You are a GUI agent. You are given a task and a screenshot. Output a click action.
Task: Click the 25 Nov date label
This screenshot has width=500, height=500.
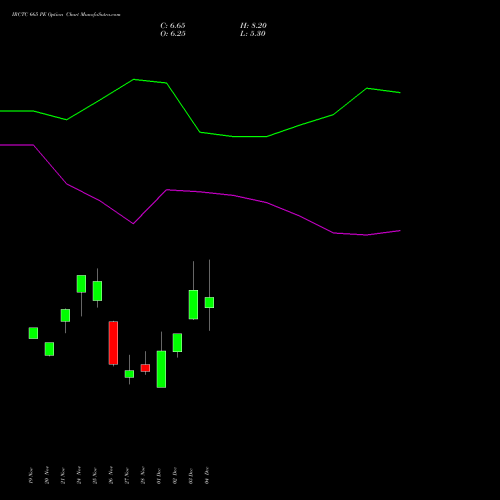[x=95, y=476]
